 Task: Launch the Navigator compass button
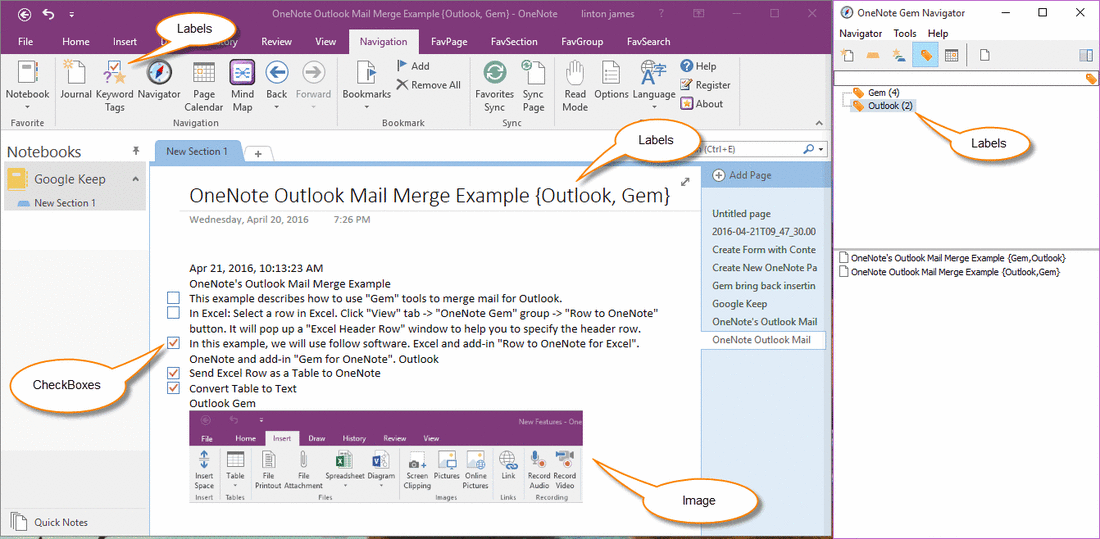click(x=159, y=81)
